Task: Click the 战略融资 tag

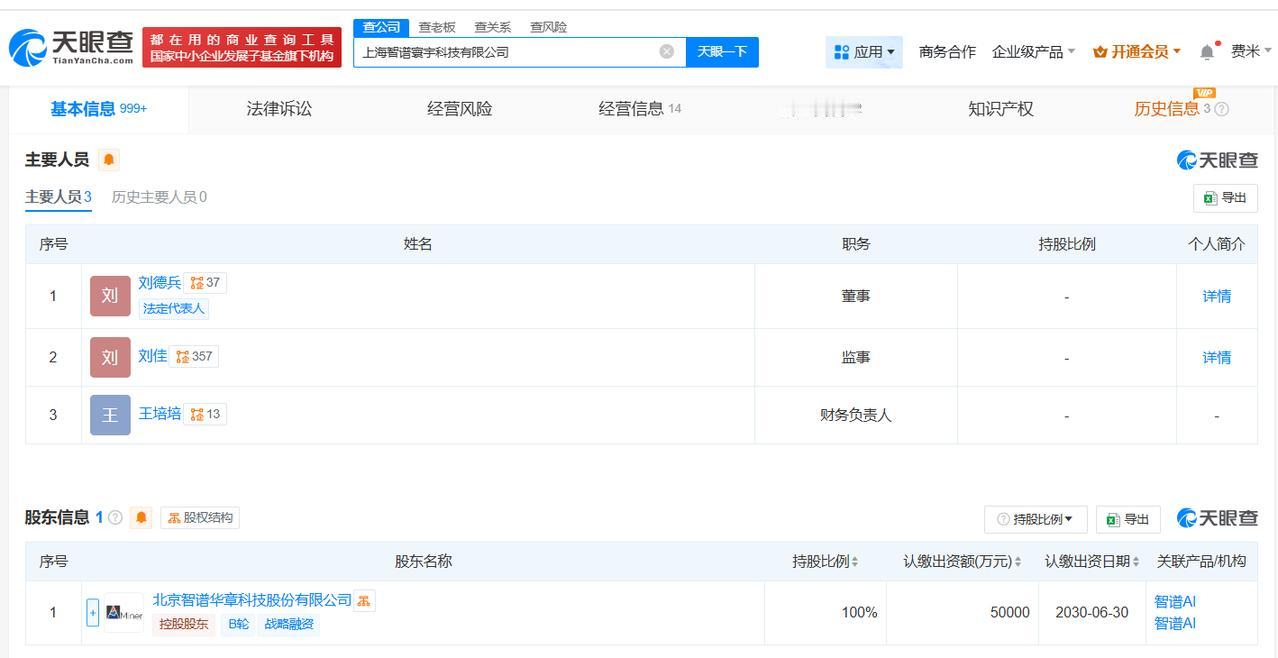Action: [x=289, y=624]
